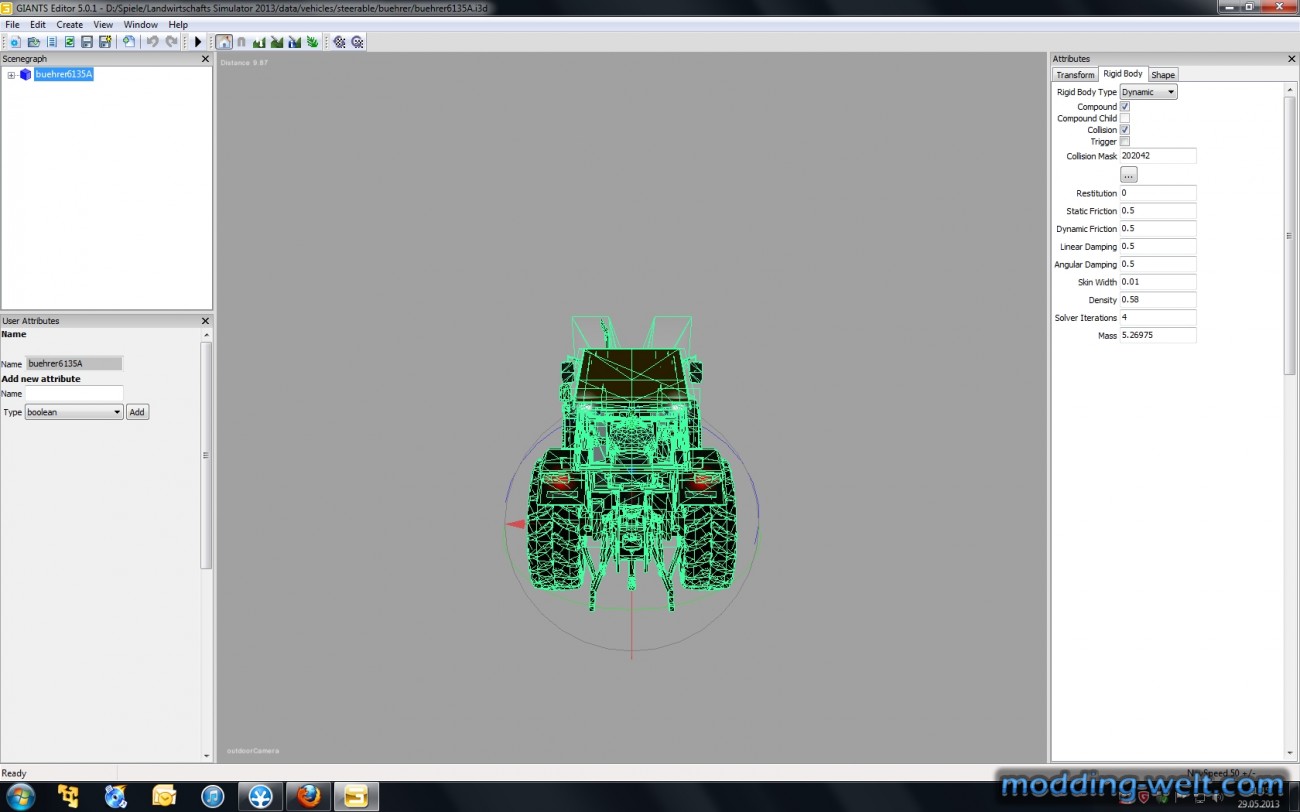Click the green reload file icon
This screenshot has width=1300, height=812.
[x=69, y=42]
